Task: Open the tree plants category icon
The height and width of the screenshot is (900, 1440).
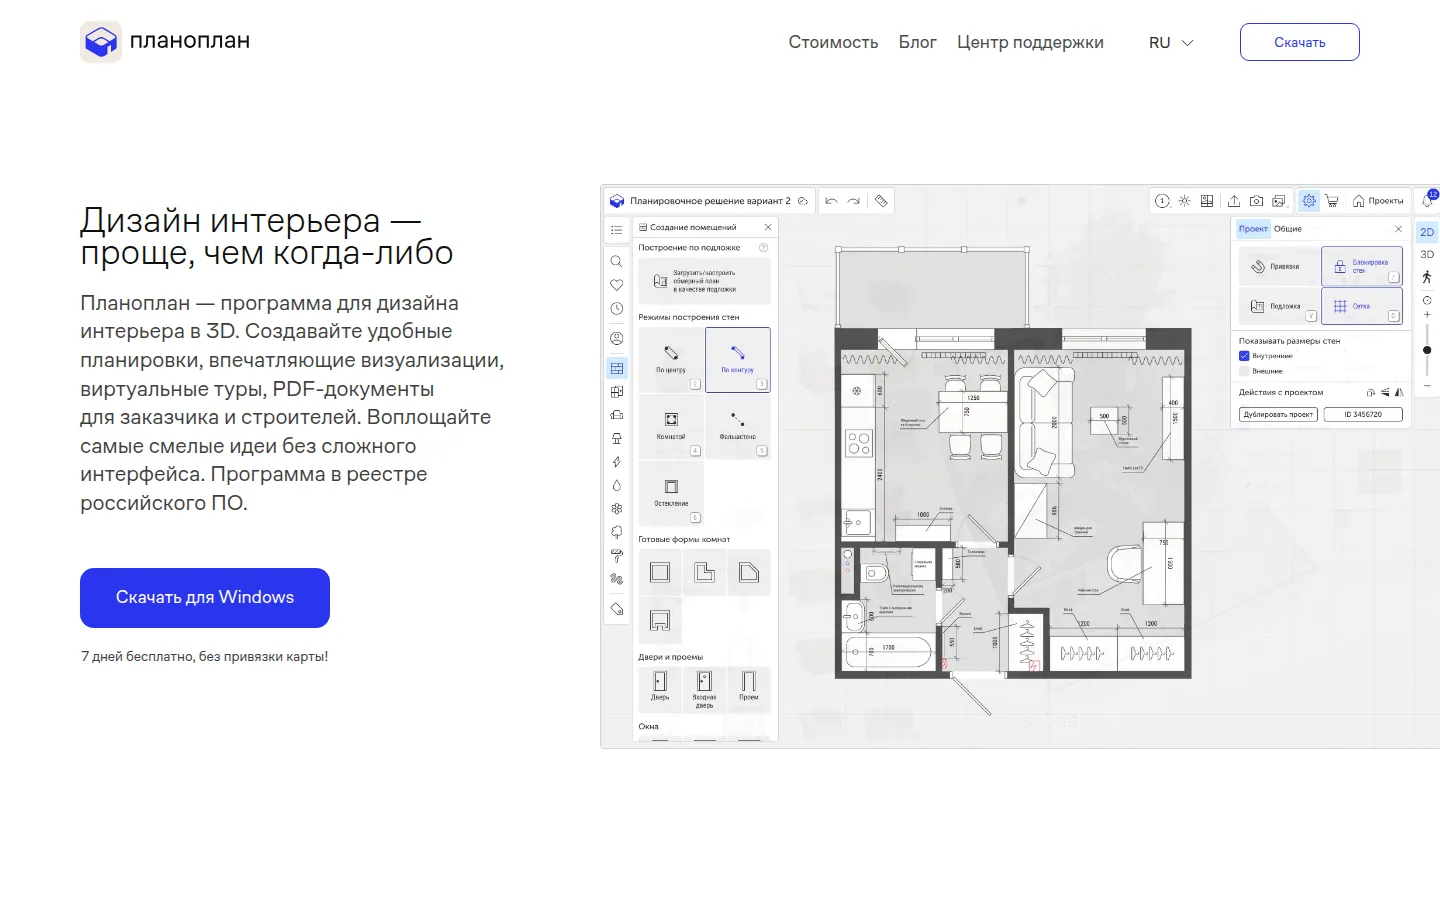Action: [x=617, y=532]
